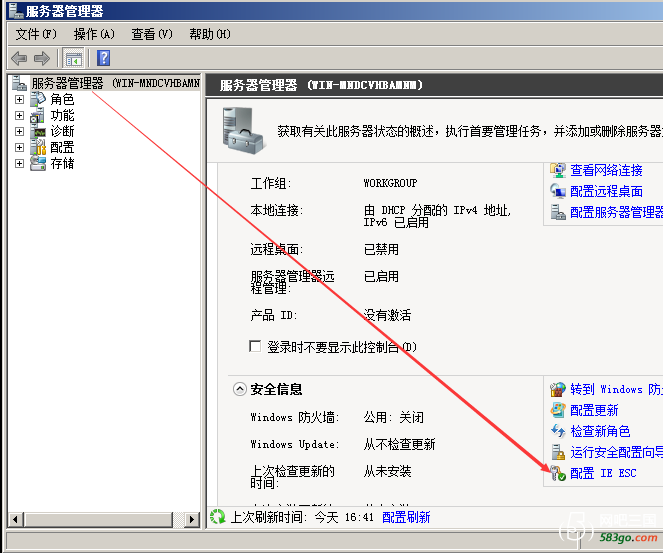663x553 pixels.
Task: Click the 安全信息 section heading
Action: point(276,389)
